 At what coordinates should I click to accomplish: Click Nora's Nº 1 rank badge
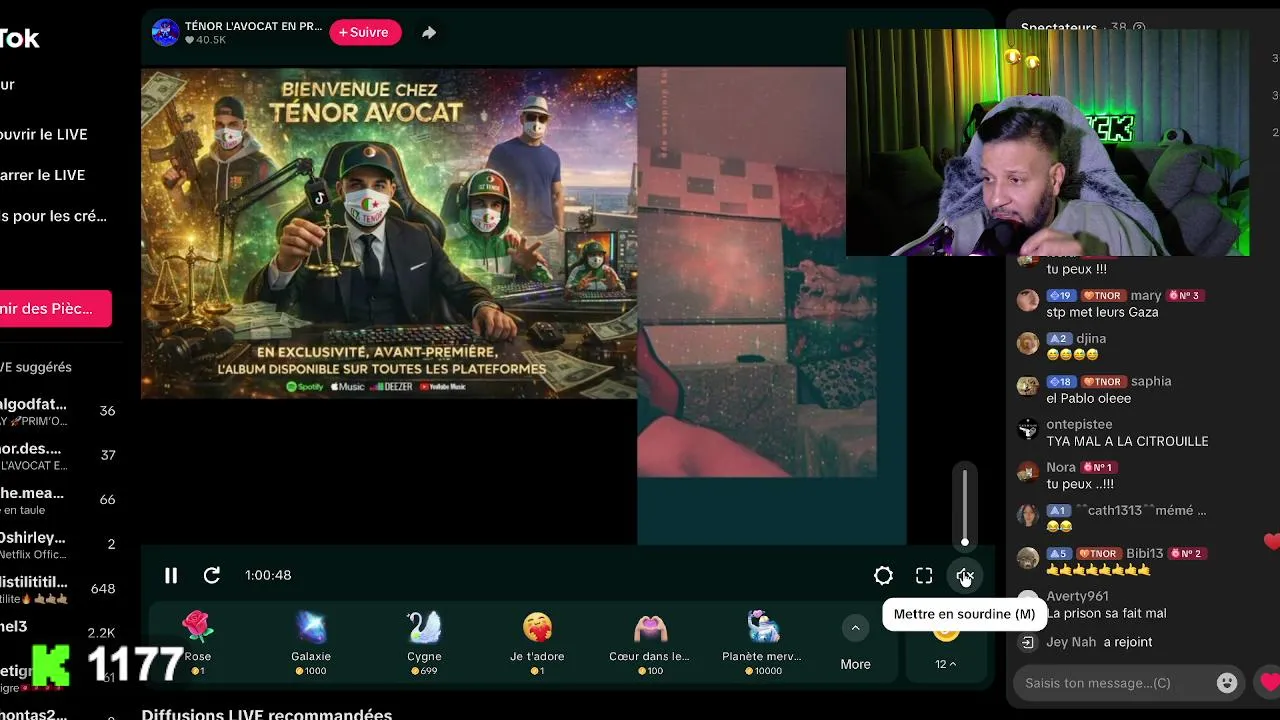(1098, 467)
